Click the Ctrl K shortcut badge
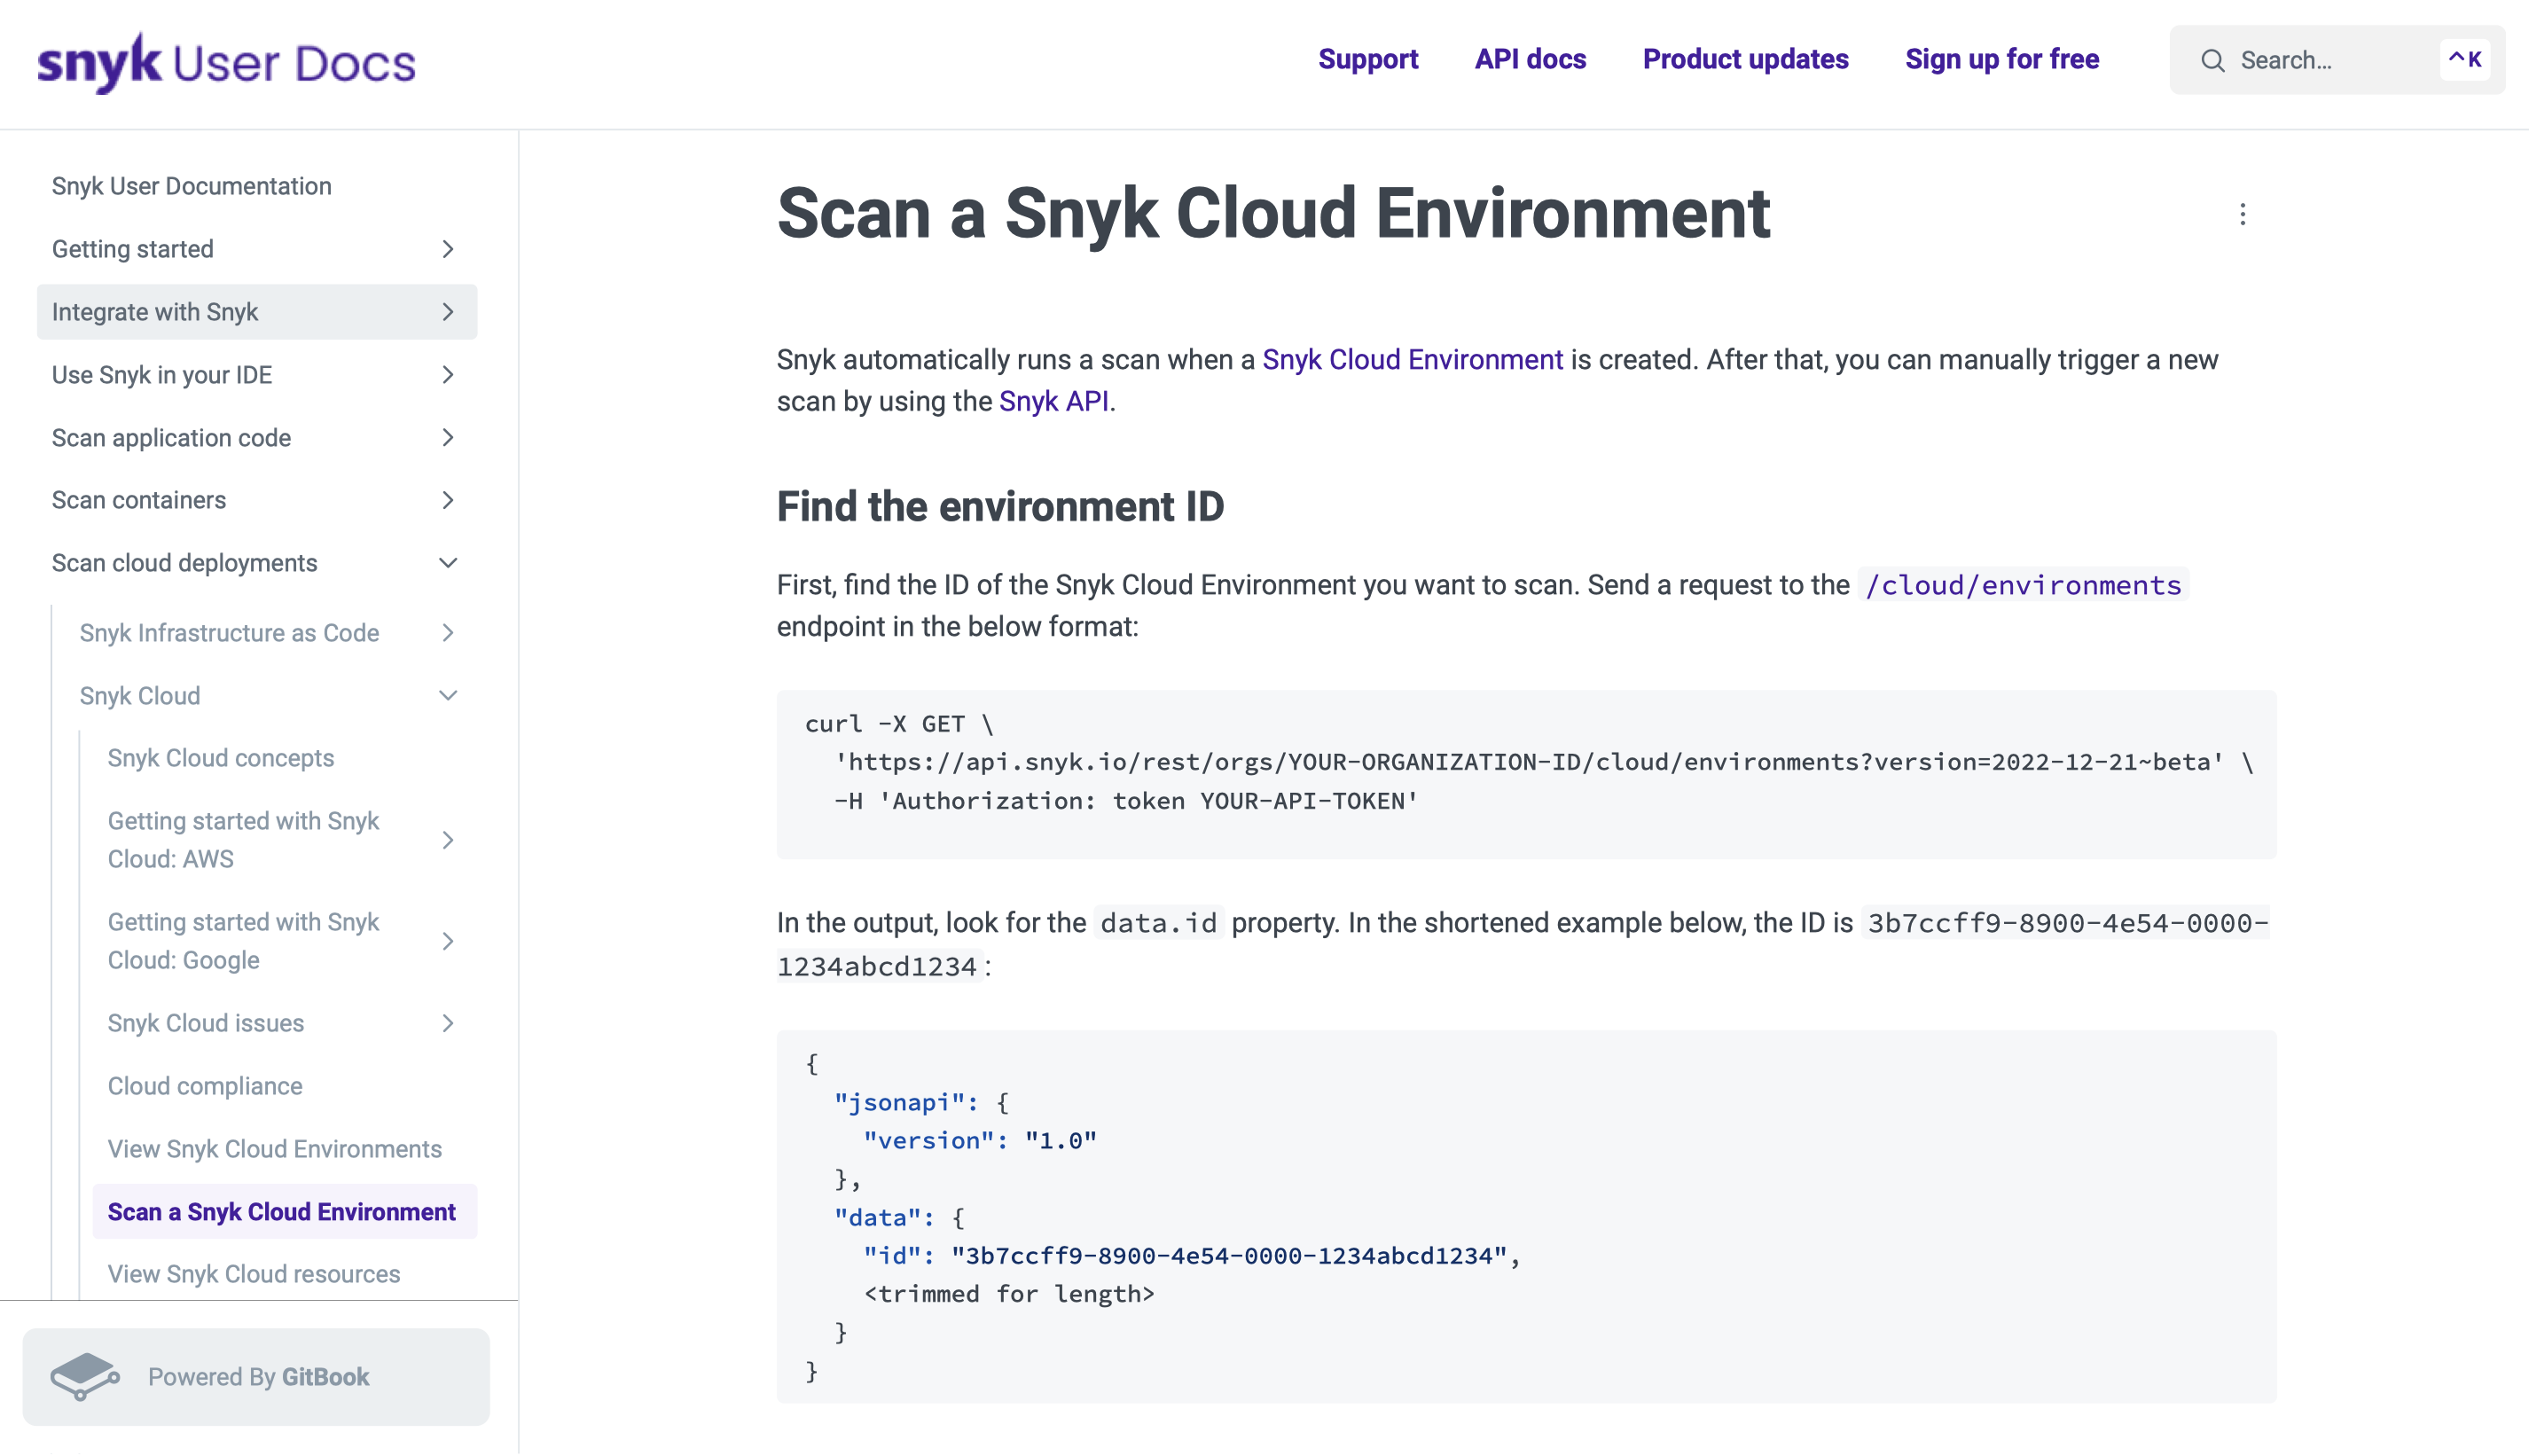The image size is (2529, 1456). tap(2465, 60)
